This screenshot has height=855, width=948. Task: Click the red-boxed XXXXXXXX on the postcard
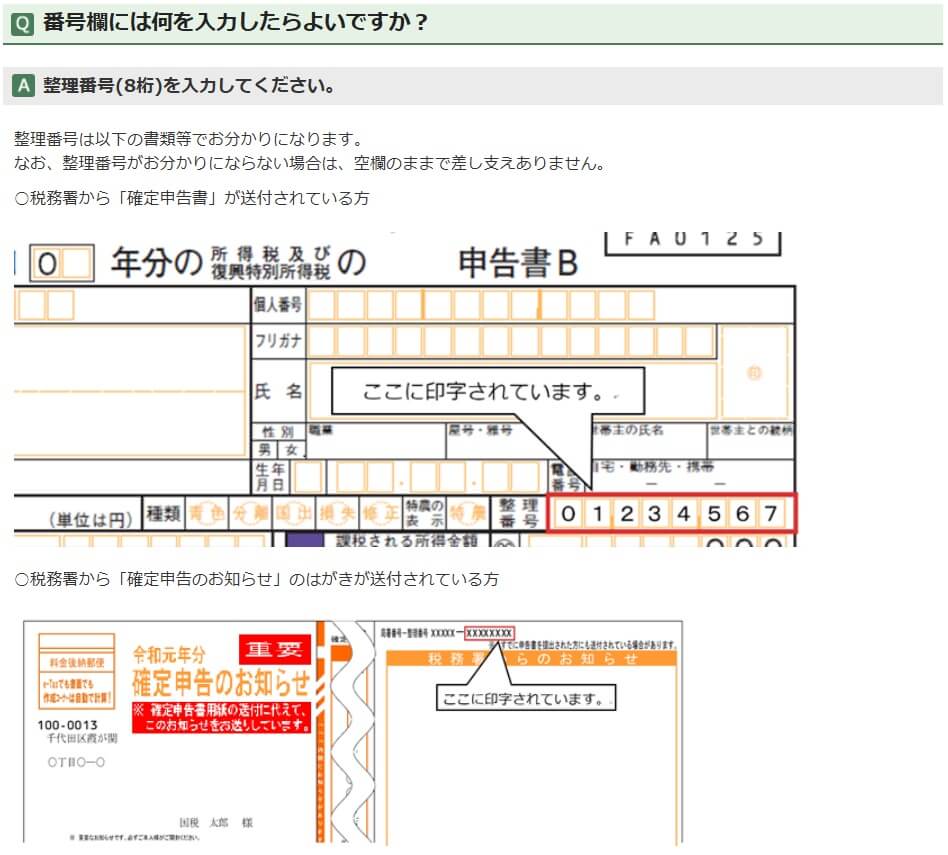coord(490,633)
